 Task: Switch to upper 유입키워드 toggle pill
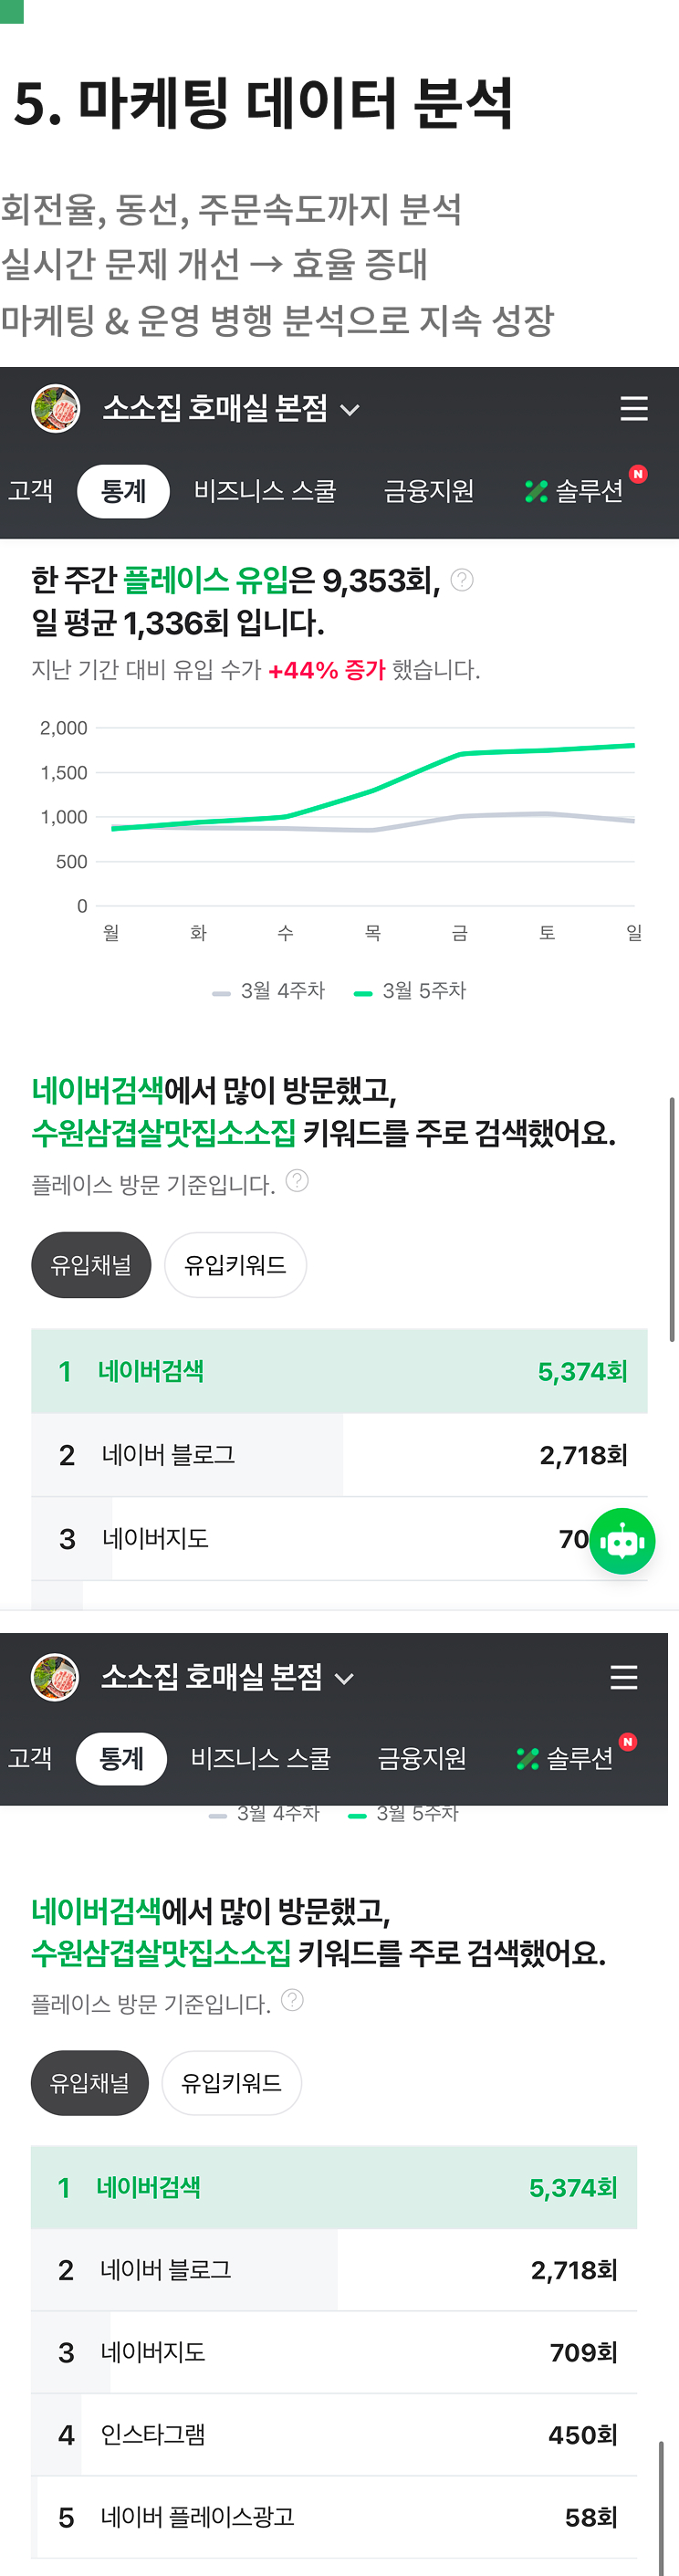[235, 1265]
